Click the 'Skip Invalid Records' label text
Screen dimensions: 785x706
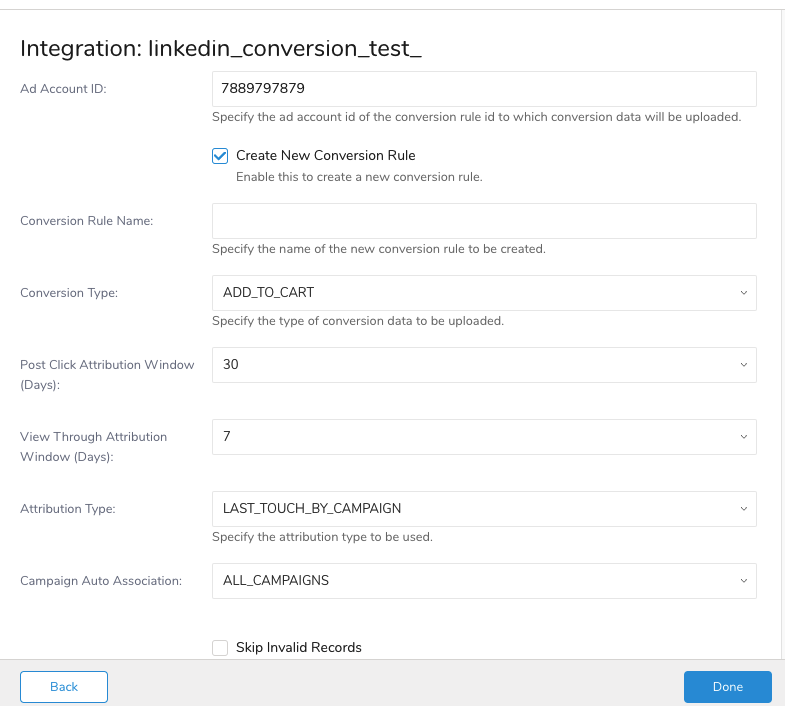click(298, 648)
